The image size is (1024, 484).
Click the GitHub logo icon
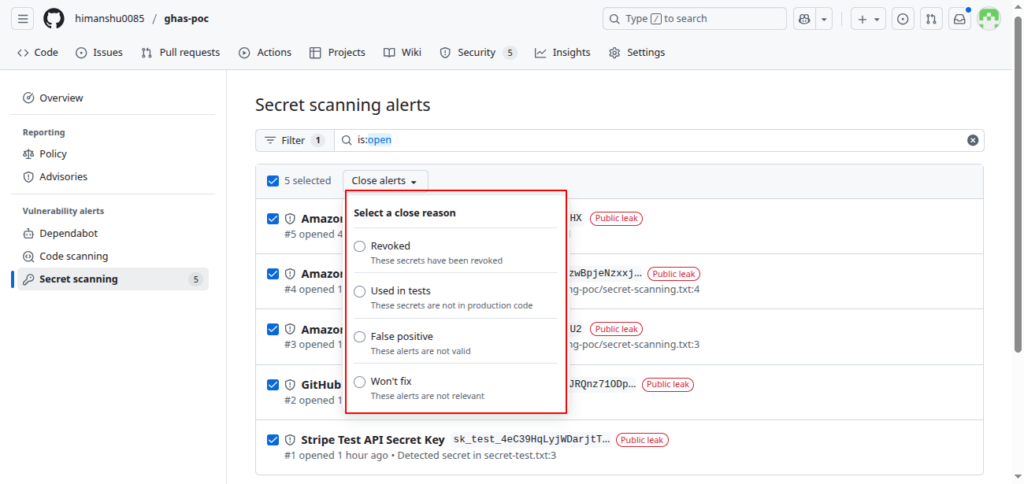pos(54,19)
